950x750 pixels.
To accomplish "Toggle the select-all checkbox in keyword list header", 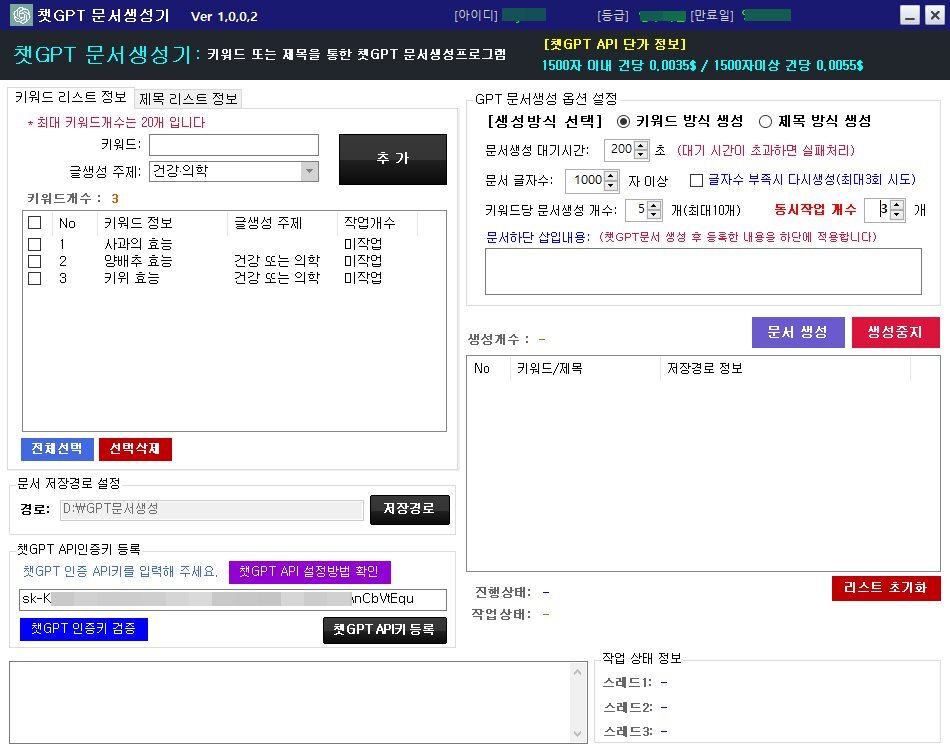I will (x=35, y=222).
